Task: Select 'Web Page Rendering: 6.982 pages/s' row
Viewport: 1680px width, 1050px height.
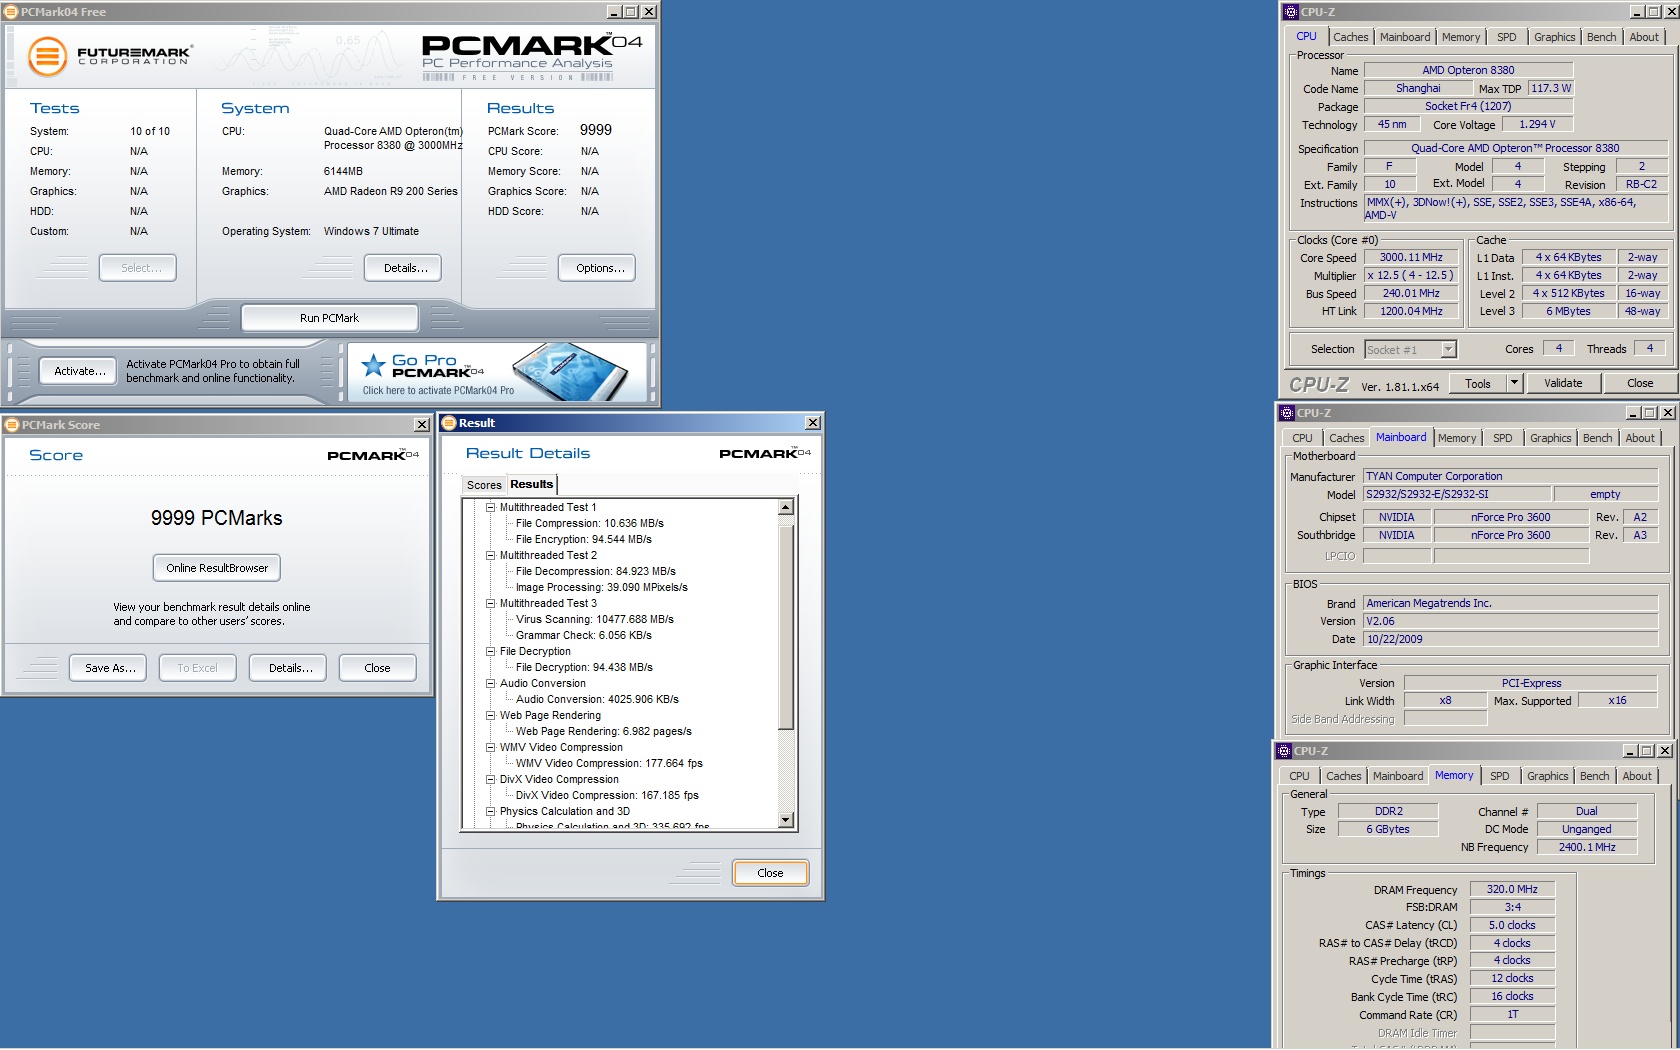Action: [x=604, y=731]
